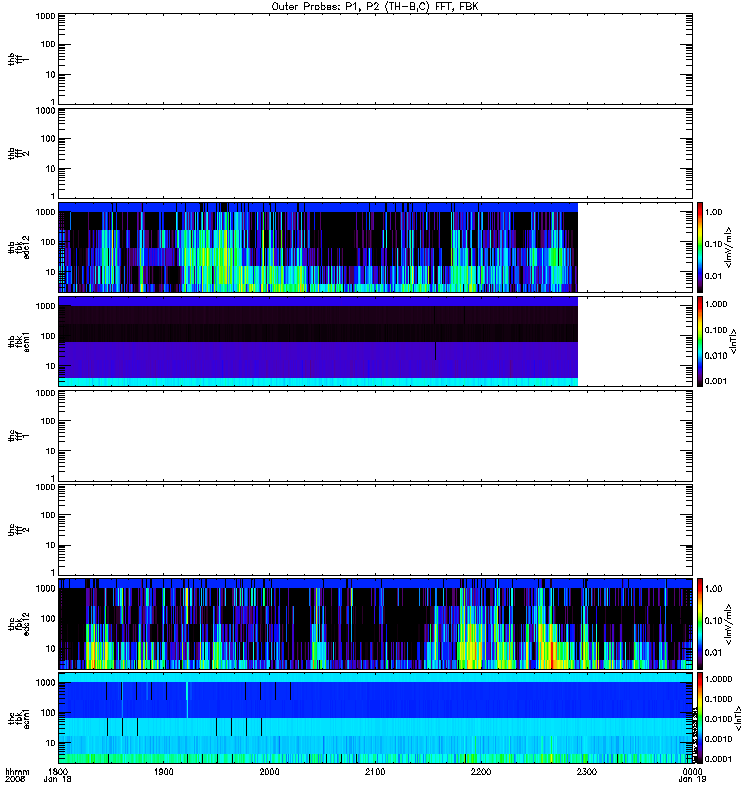Screen dimensions: 750x800
Task: Select the empty thc fft 2 panel
Action: pos(375,530)
